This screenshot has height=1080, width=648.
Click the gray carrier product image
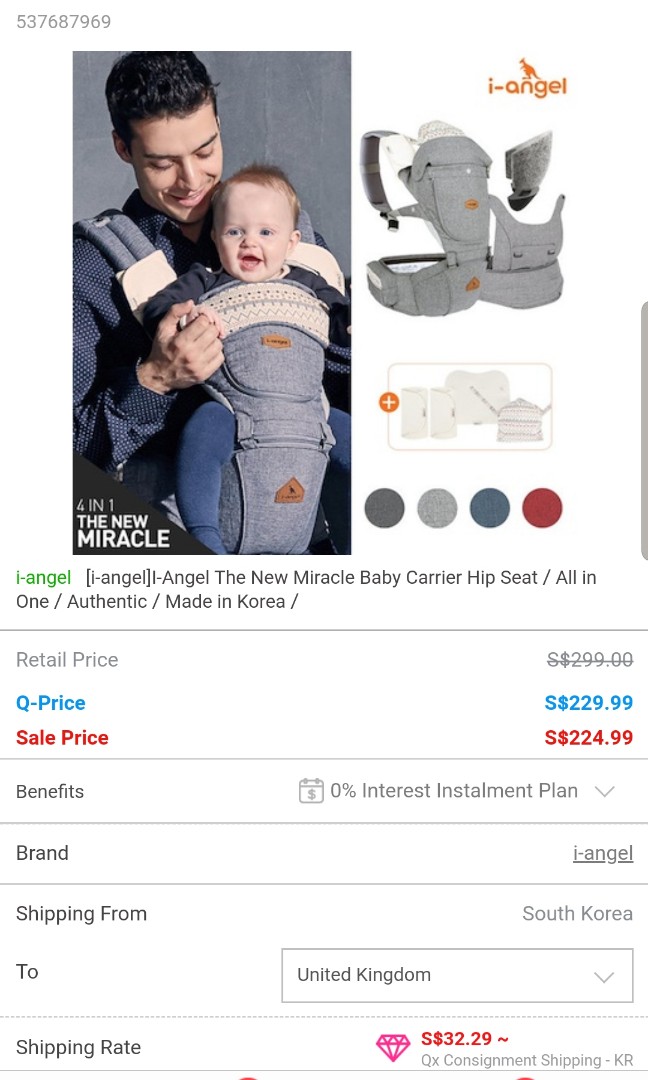463,218
